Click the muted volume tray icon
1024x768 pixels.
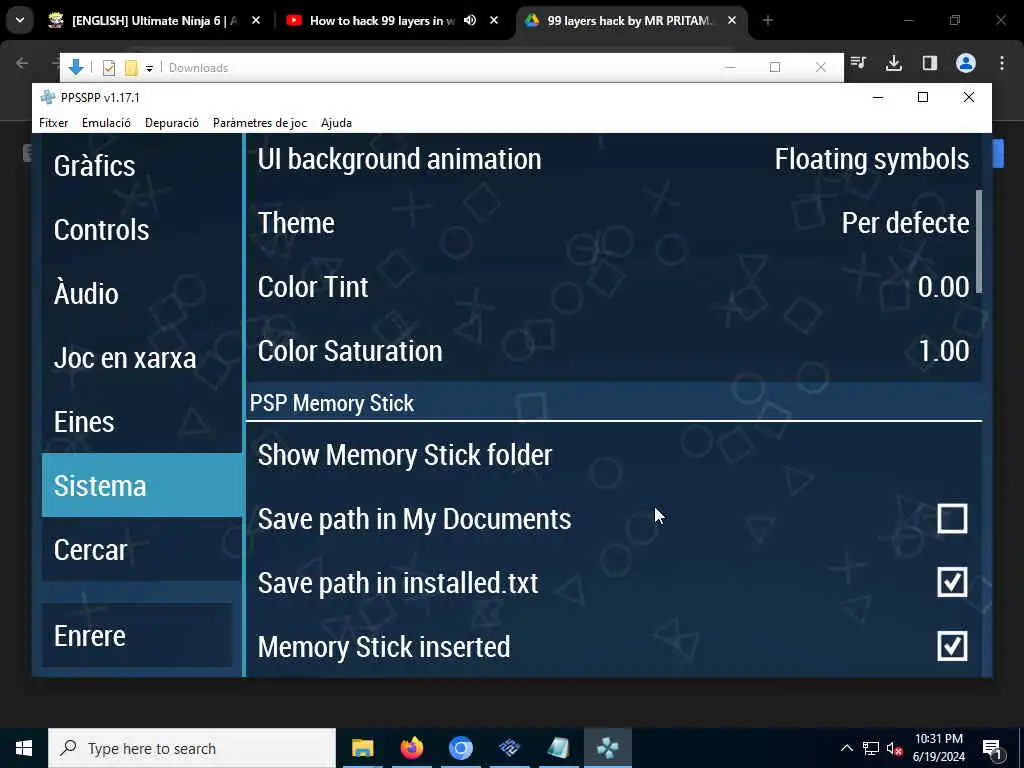tap(894, 748)
